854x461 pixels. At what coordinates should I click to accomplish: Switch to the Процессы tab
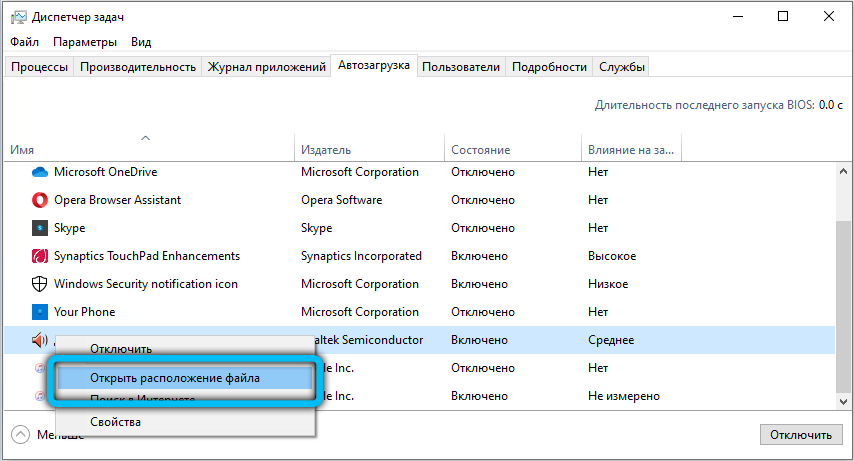point(40,67)
